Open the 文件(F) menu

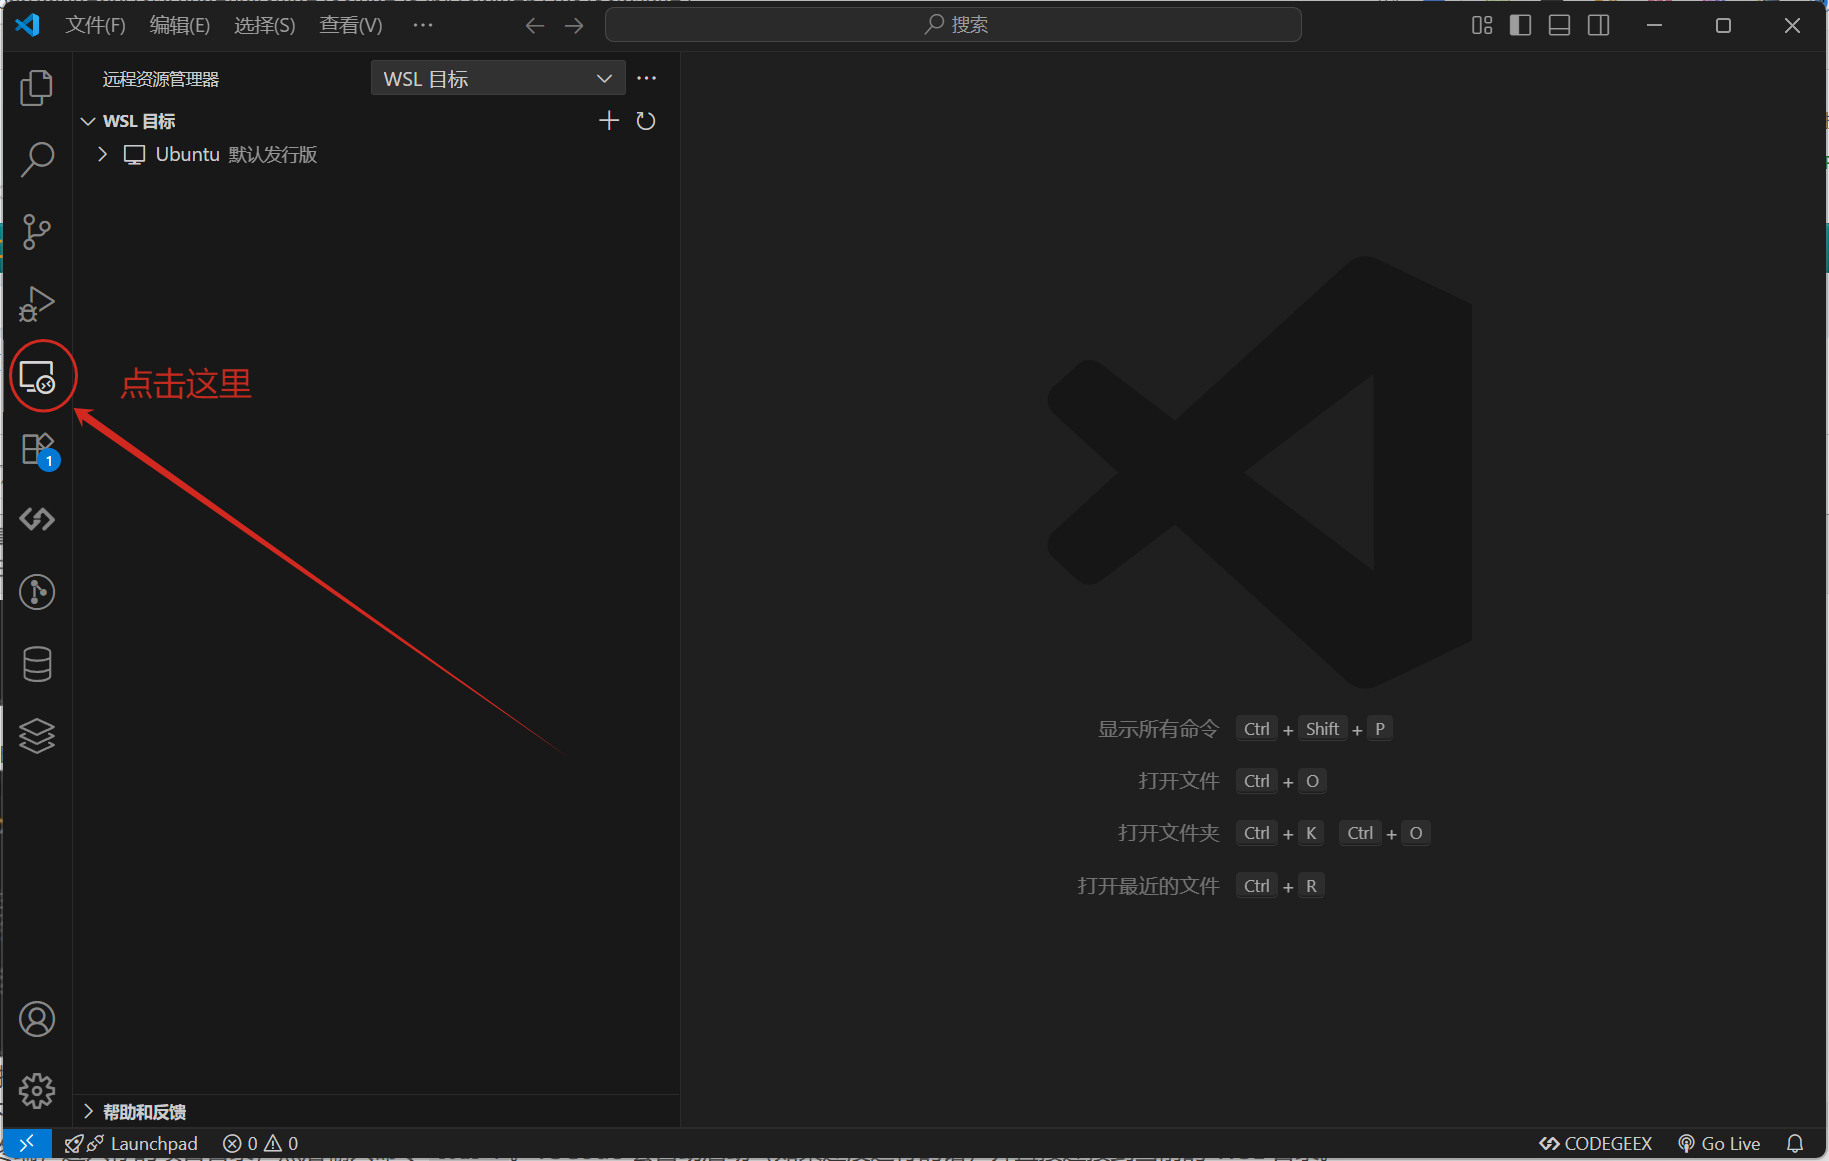pos(95,25)
